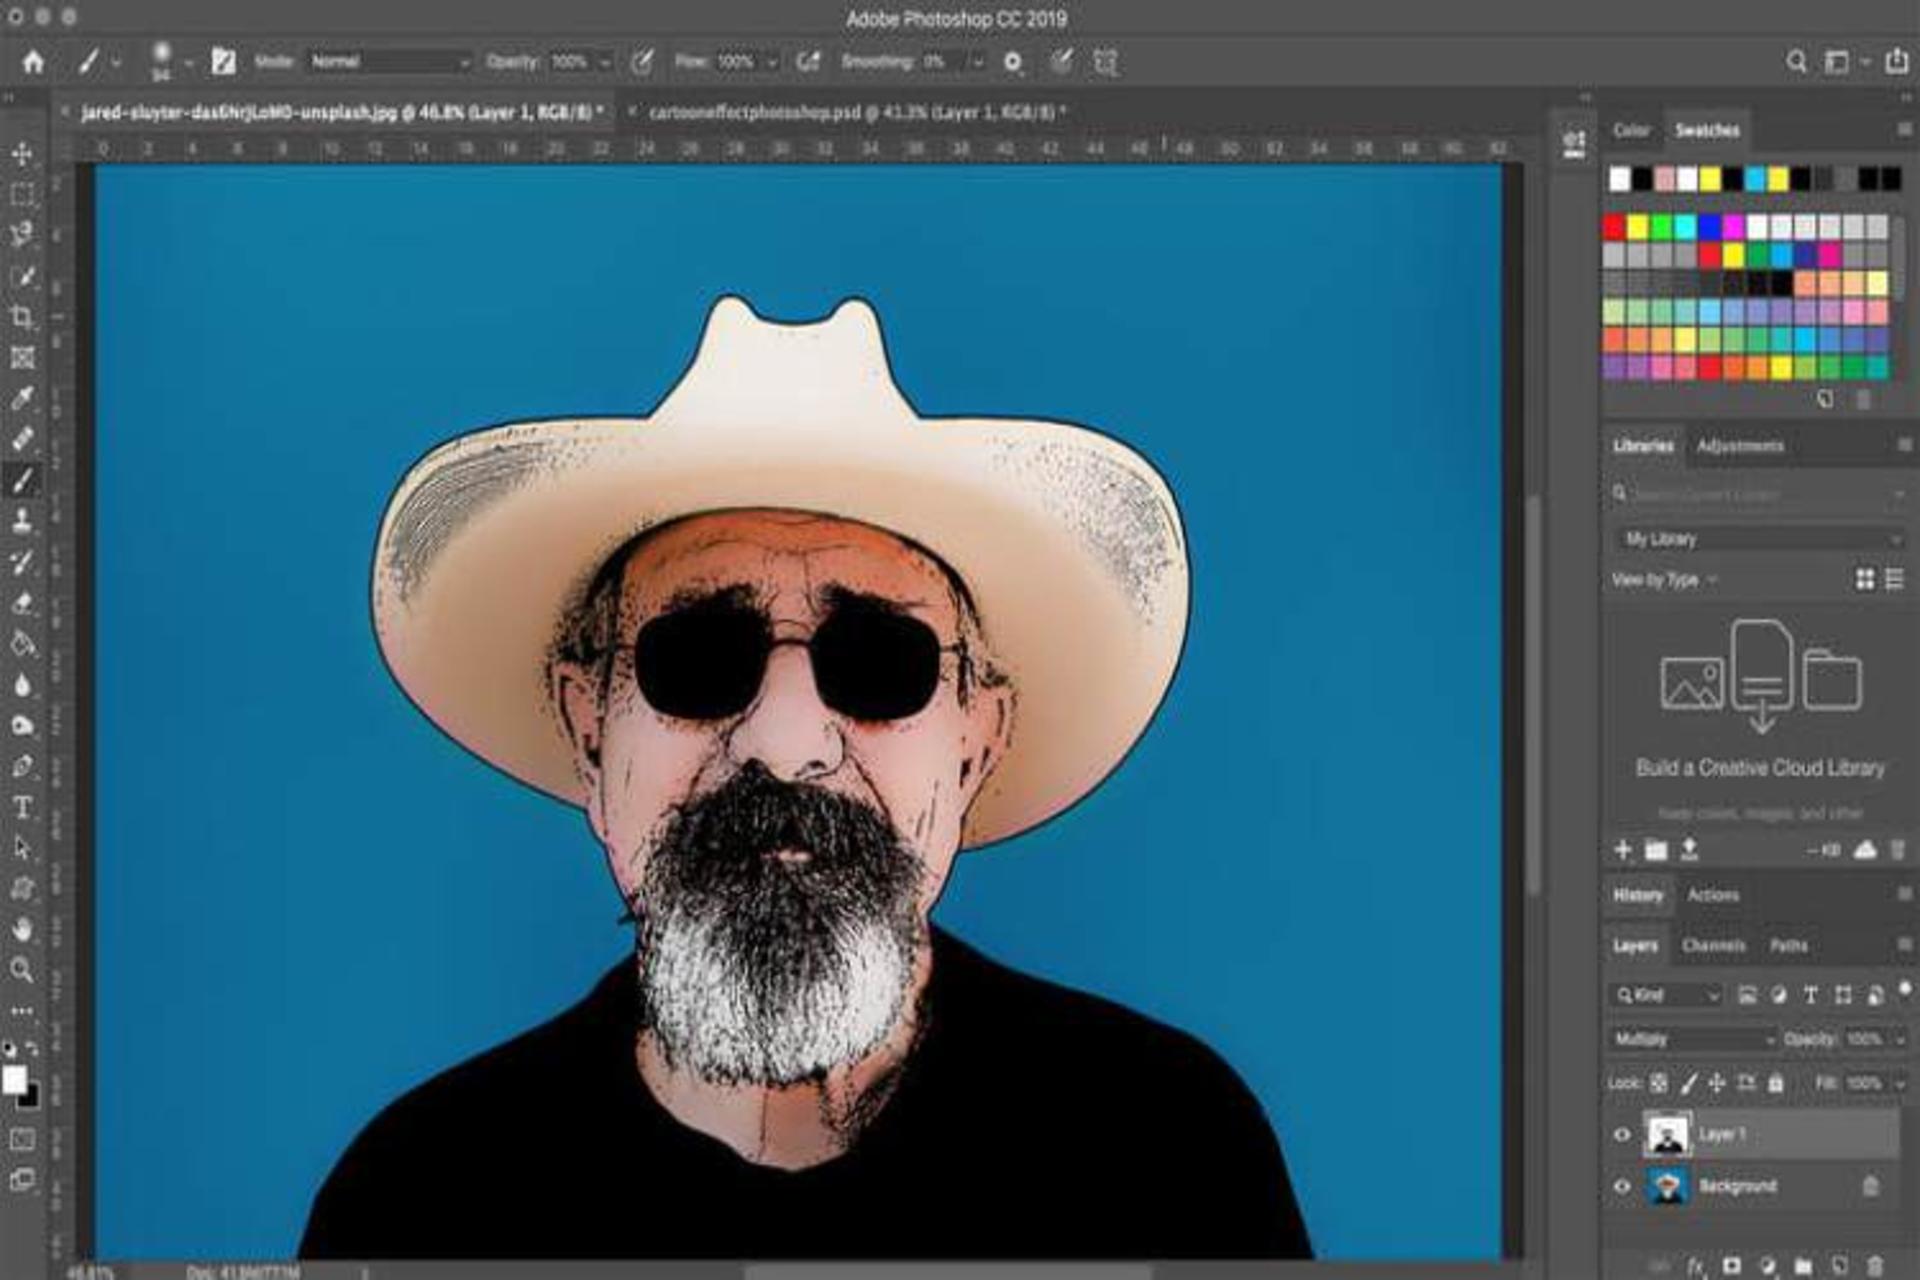Screen dimensions: 1920x1280
Task: Select the Hand tool
Action: click(x=22, y=929)
